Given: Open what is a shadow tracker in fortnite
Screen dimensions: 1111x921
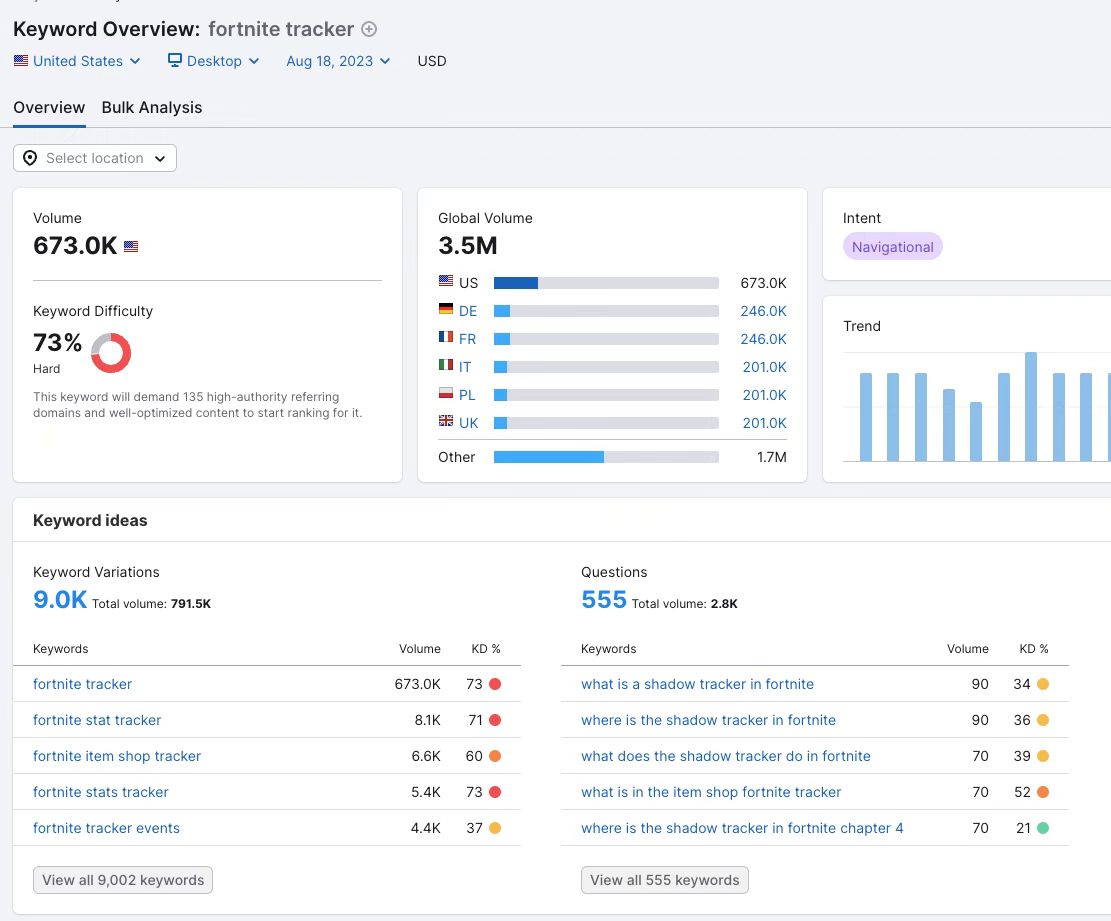Looking at the screenshot, I should [x=697, y=684].
